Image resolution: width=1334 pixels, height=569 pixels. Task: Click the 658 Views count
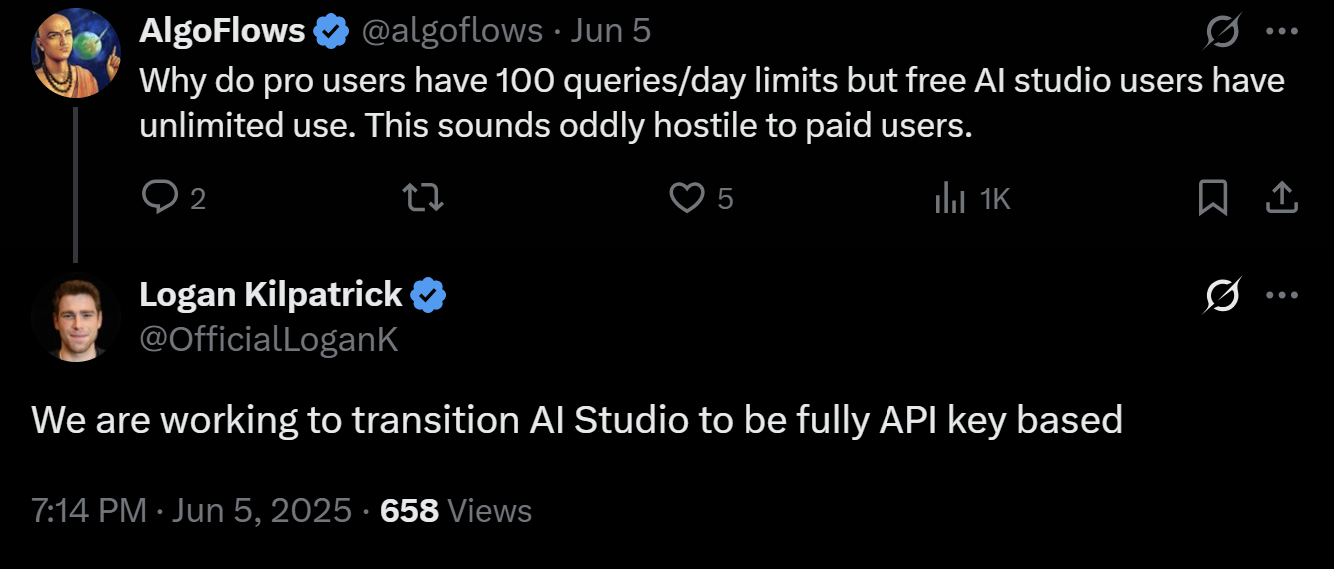(456, 511)
